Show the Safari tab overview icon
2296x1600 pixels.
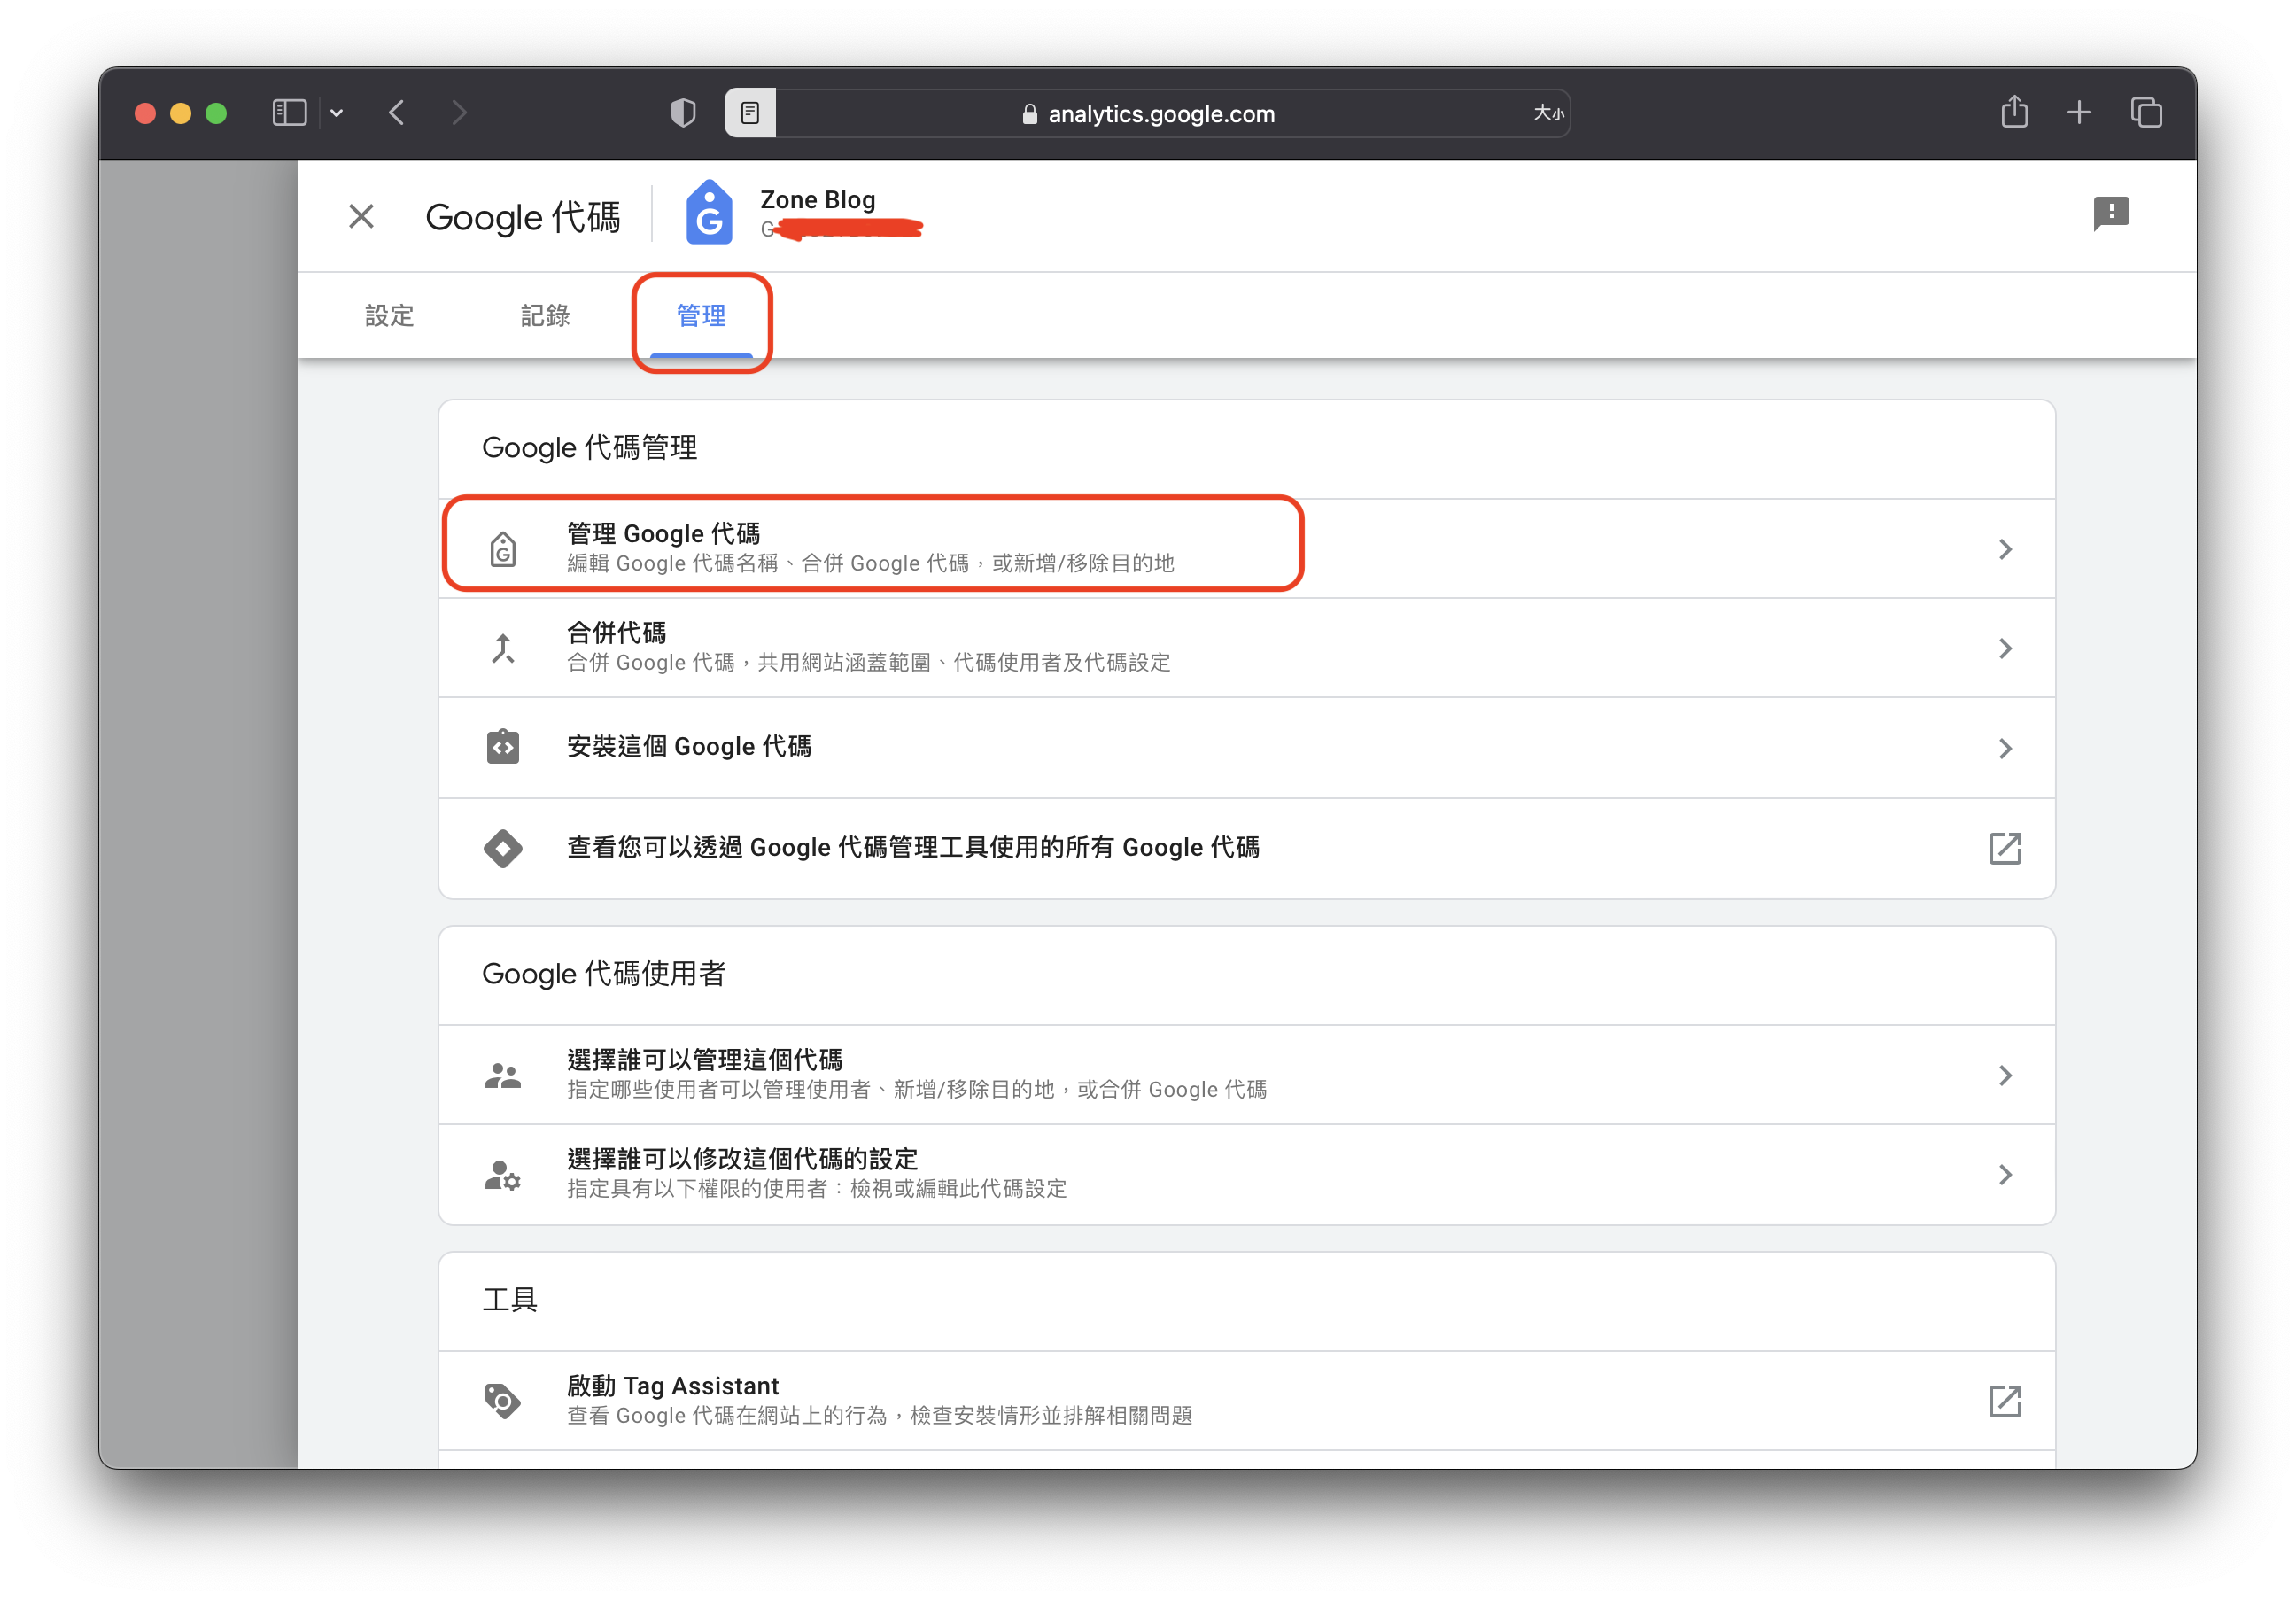tap(2146, 113)
